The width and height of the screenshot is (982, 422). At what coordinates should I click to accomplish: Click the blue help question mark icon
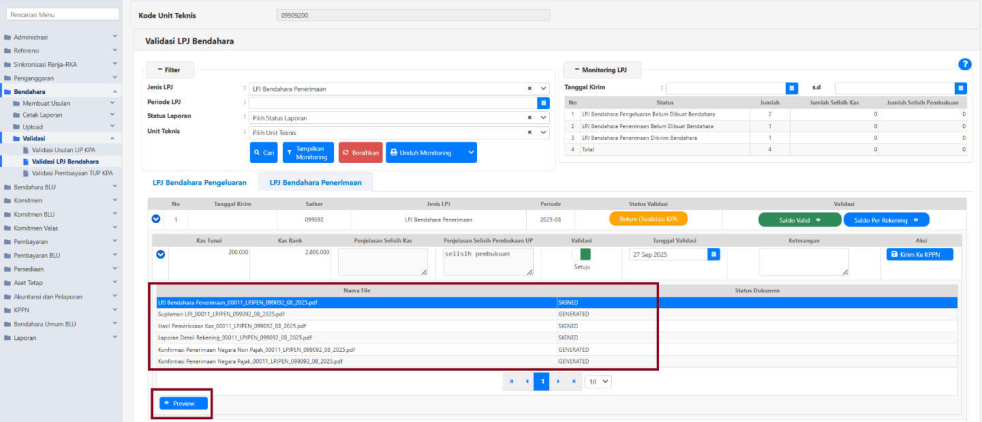coord(964,64)
